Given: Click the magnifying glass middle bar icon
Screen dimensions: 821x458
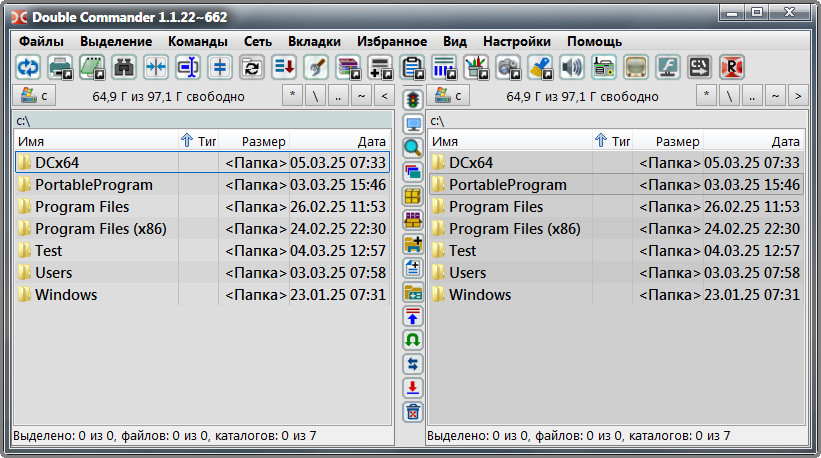Looking at the screenshot, I should 413,148.
